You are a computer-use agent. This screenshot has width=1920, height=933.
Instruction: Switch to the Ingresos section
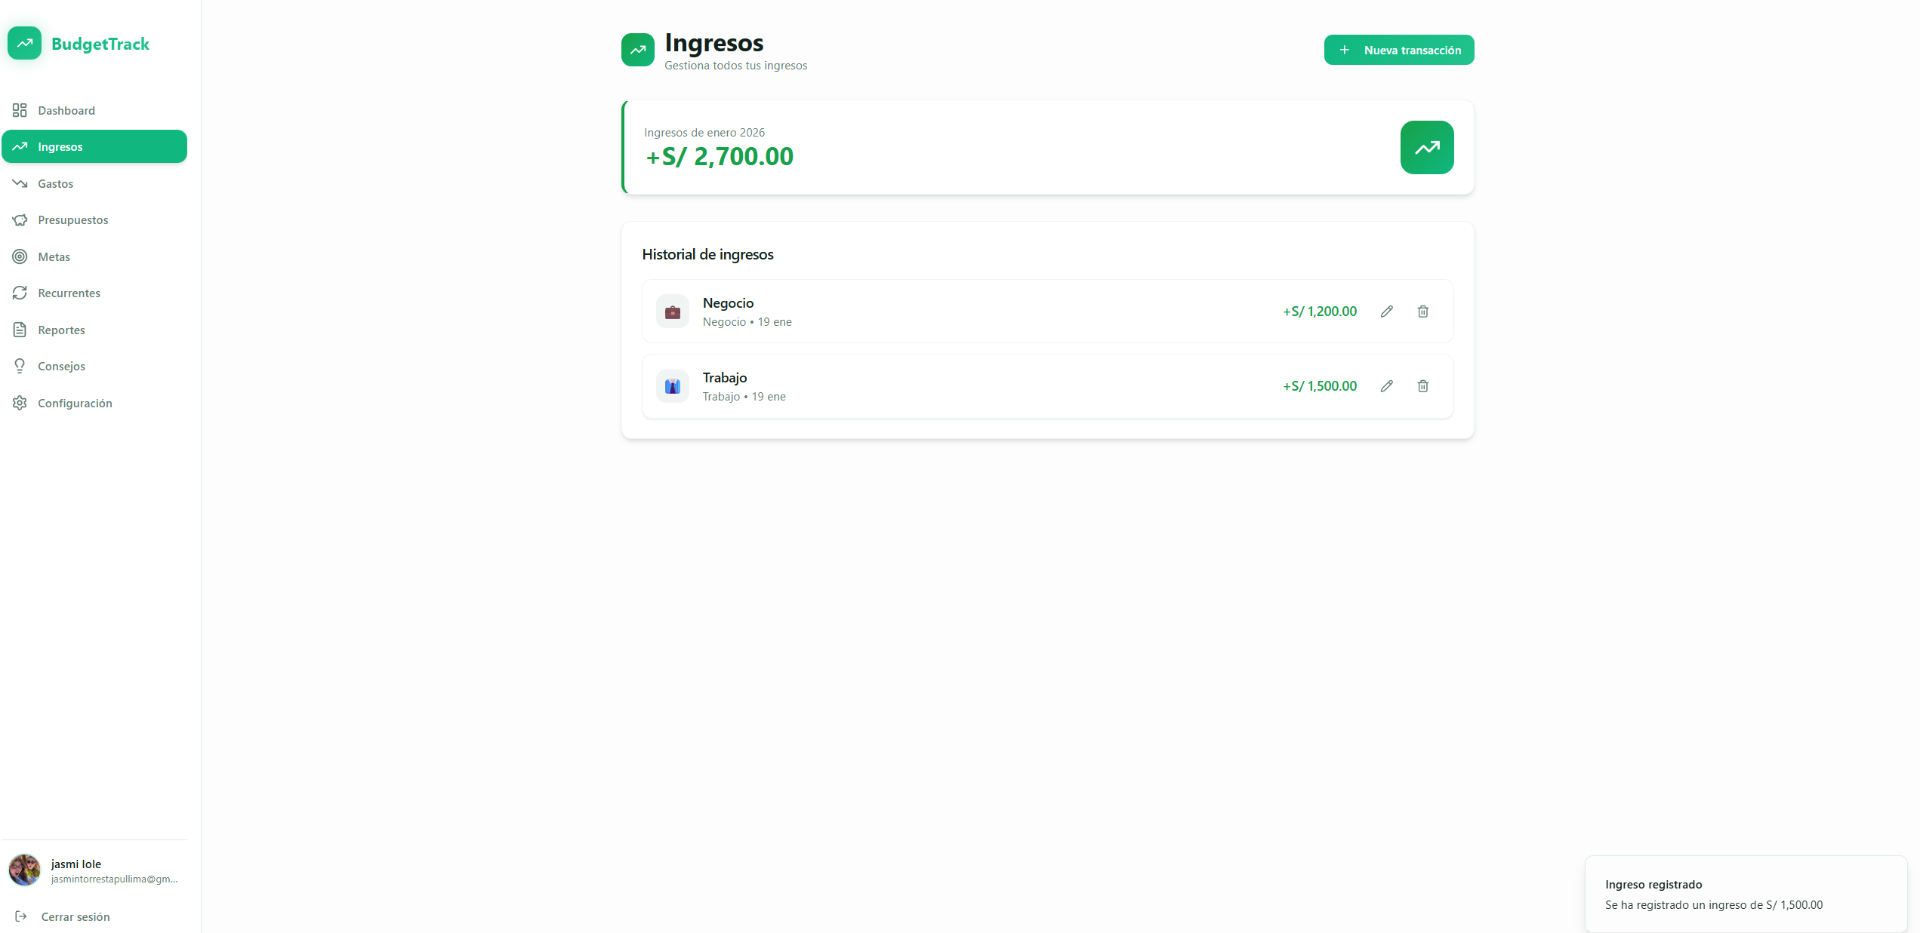pos(95,146)
